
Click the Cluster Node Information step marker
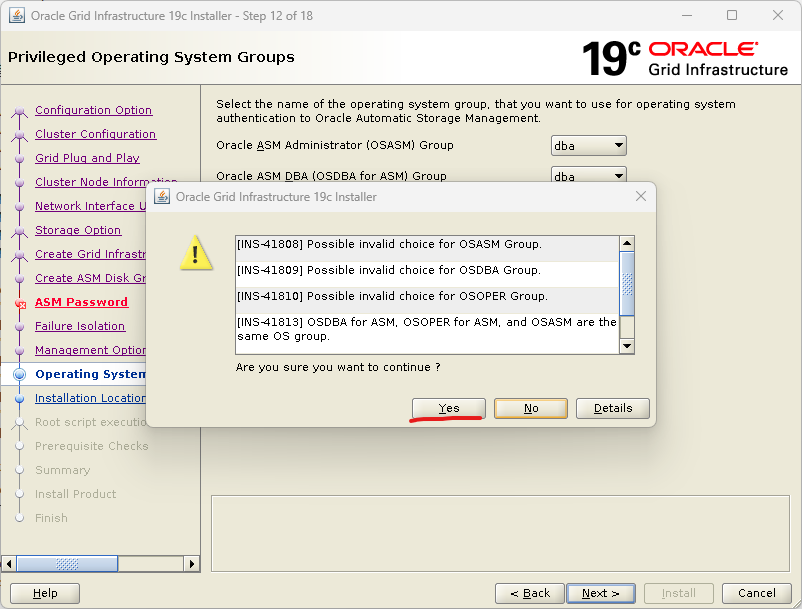(19, 183)
